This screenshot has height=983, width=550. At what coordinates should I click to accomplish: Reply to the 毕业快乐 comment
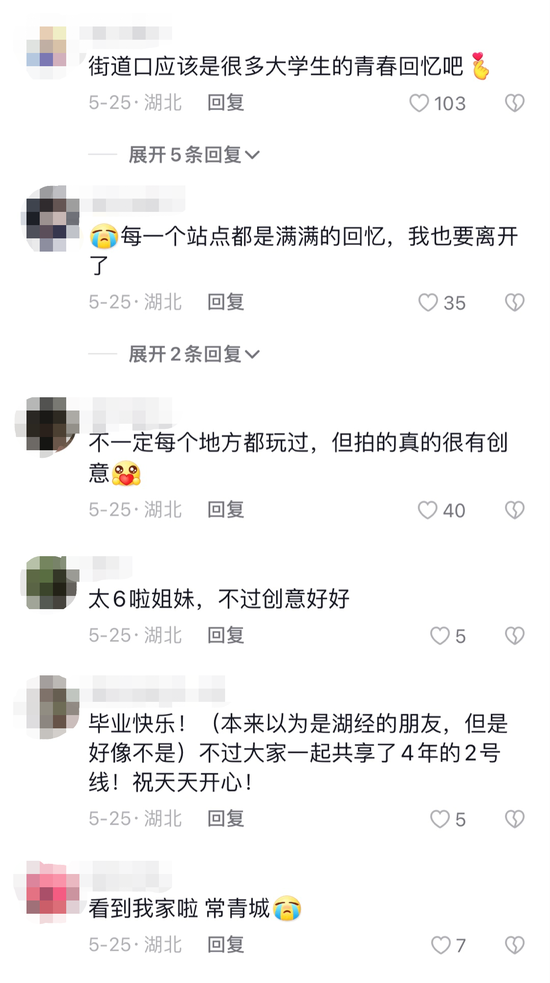(x=226, y=819)
